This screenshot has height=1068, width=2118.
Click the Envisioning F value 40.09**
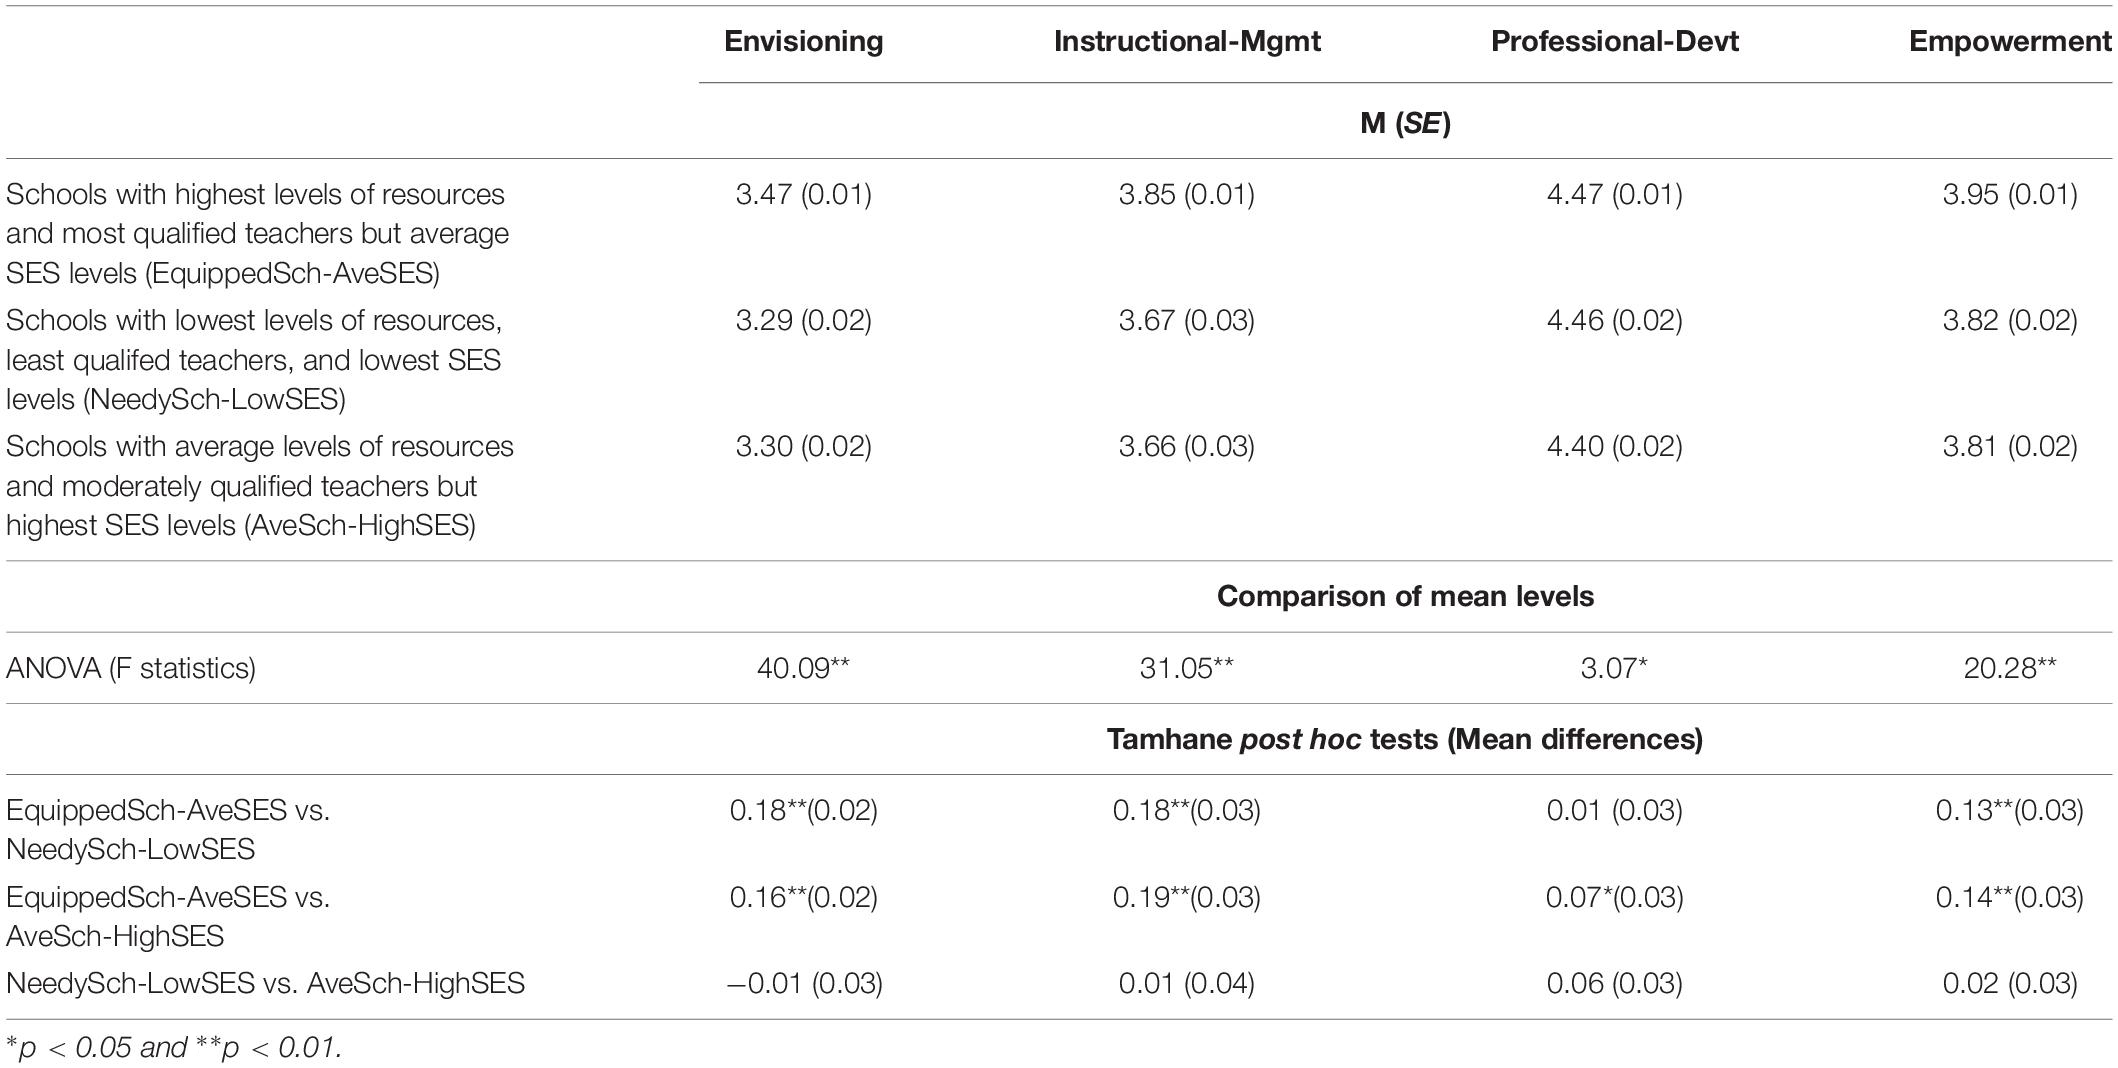[x=803, y=668]
